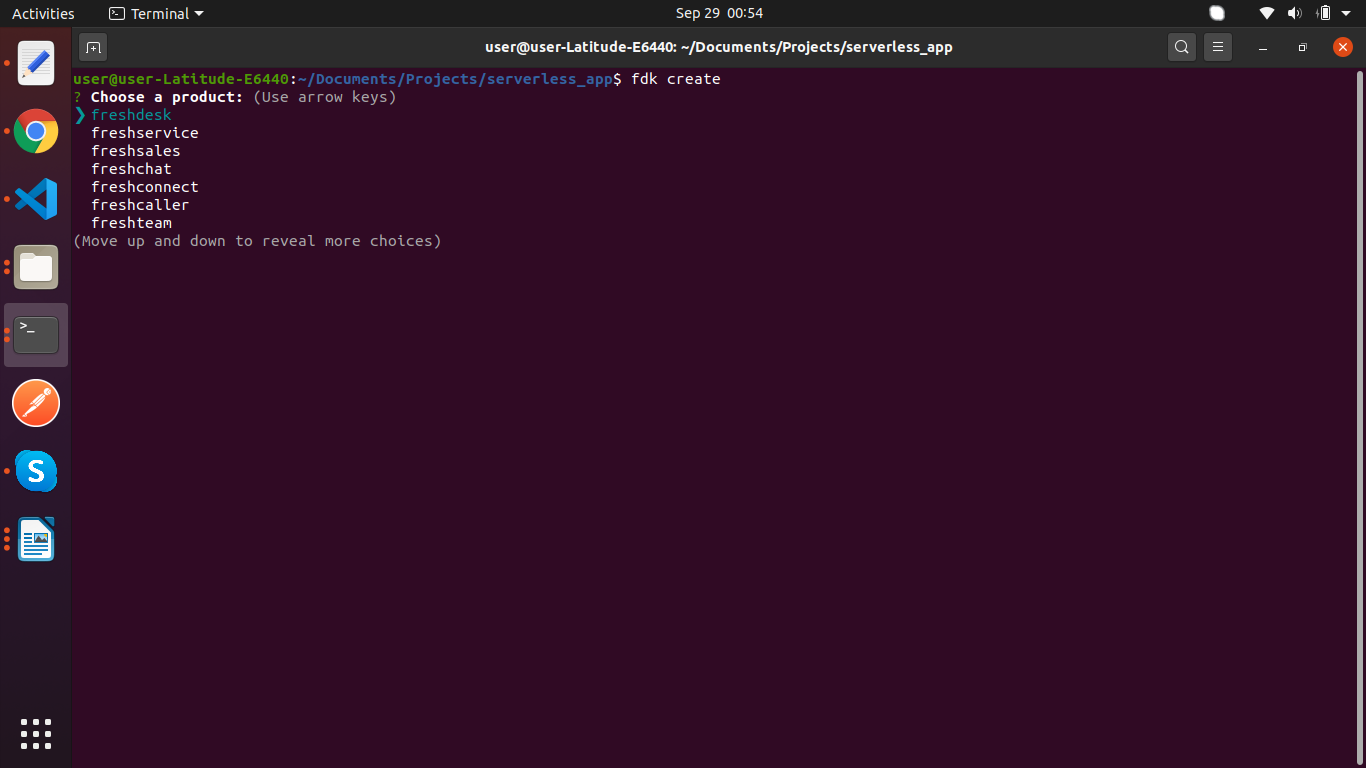Click the terminal vertical scrollbar
The width and height of the screenshot is (1366, 768).
tap(1360, 417)
